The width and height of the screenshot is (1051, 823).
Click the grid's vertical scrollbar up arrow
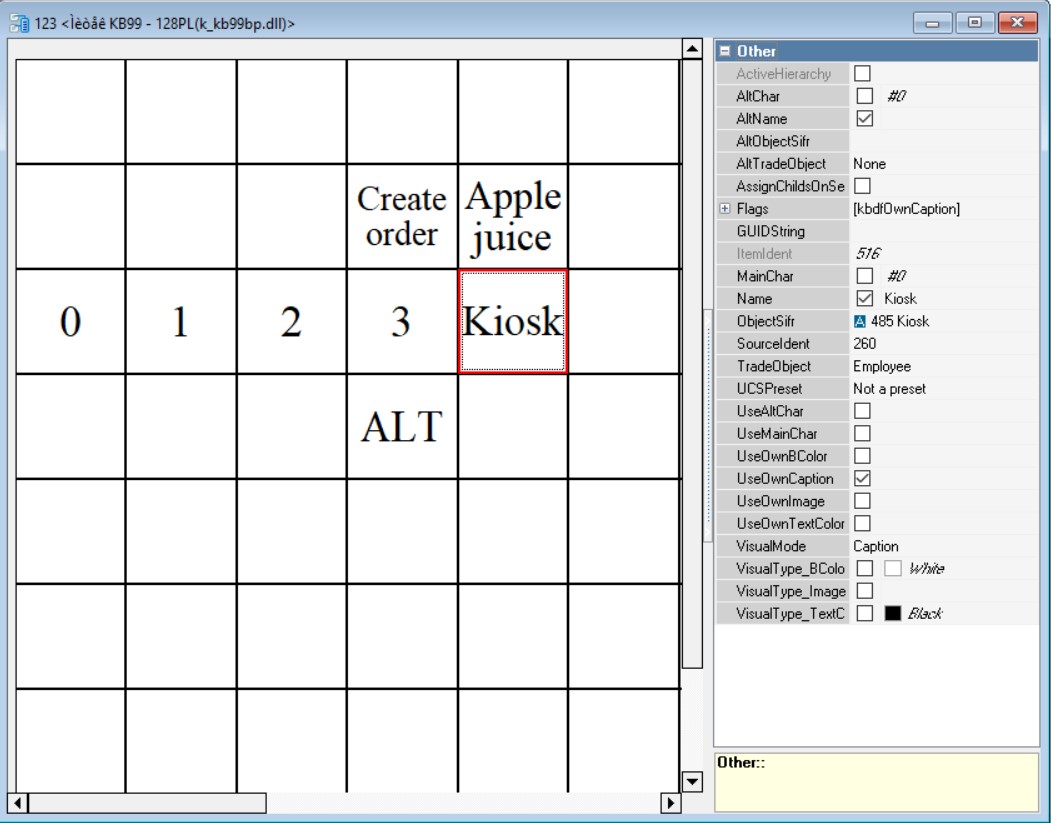pos(691,49)
